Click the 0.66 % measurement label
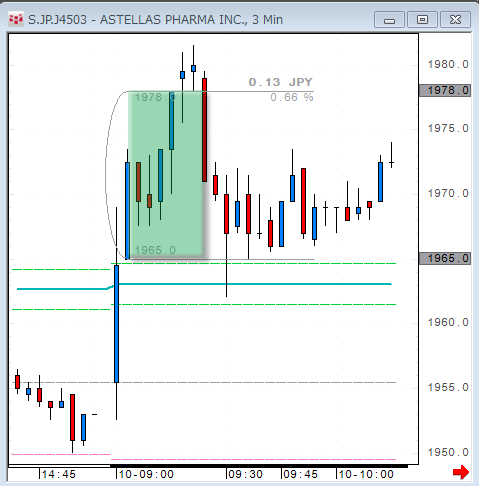 click(x=292, y=97)
